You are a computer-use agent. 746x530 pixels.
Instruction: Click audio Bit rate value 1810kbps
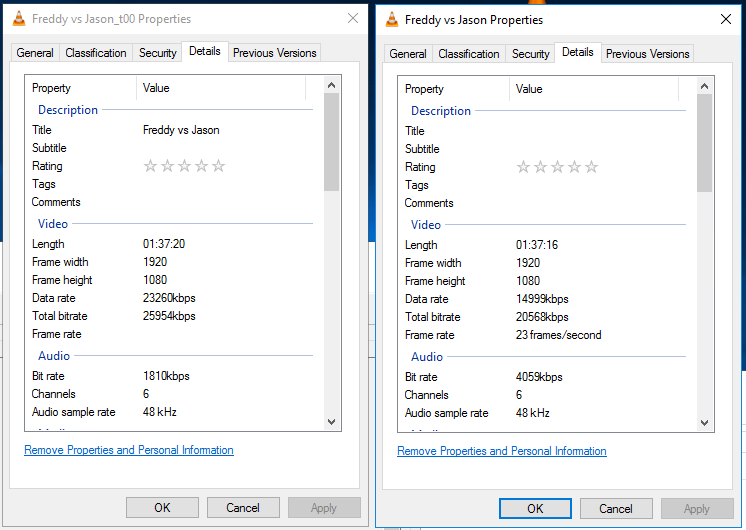pos(166,376)
